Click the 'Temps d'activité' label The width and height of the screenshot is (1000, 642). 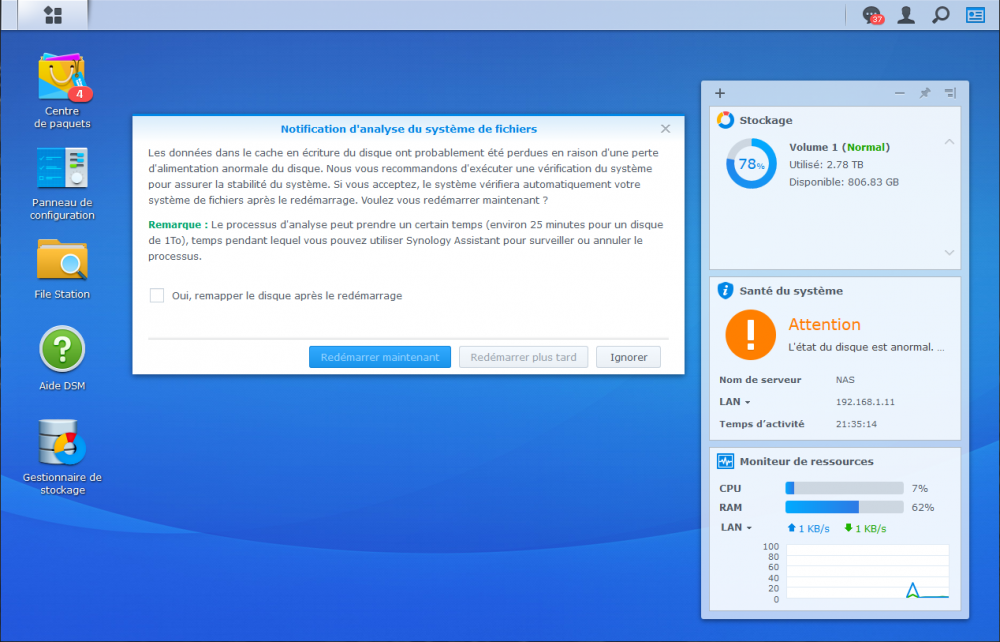(761, 424)
